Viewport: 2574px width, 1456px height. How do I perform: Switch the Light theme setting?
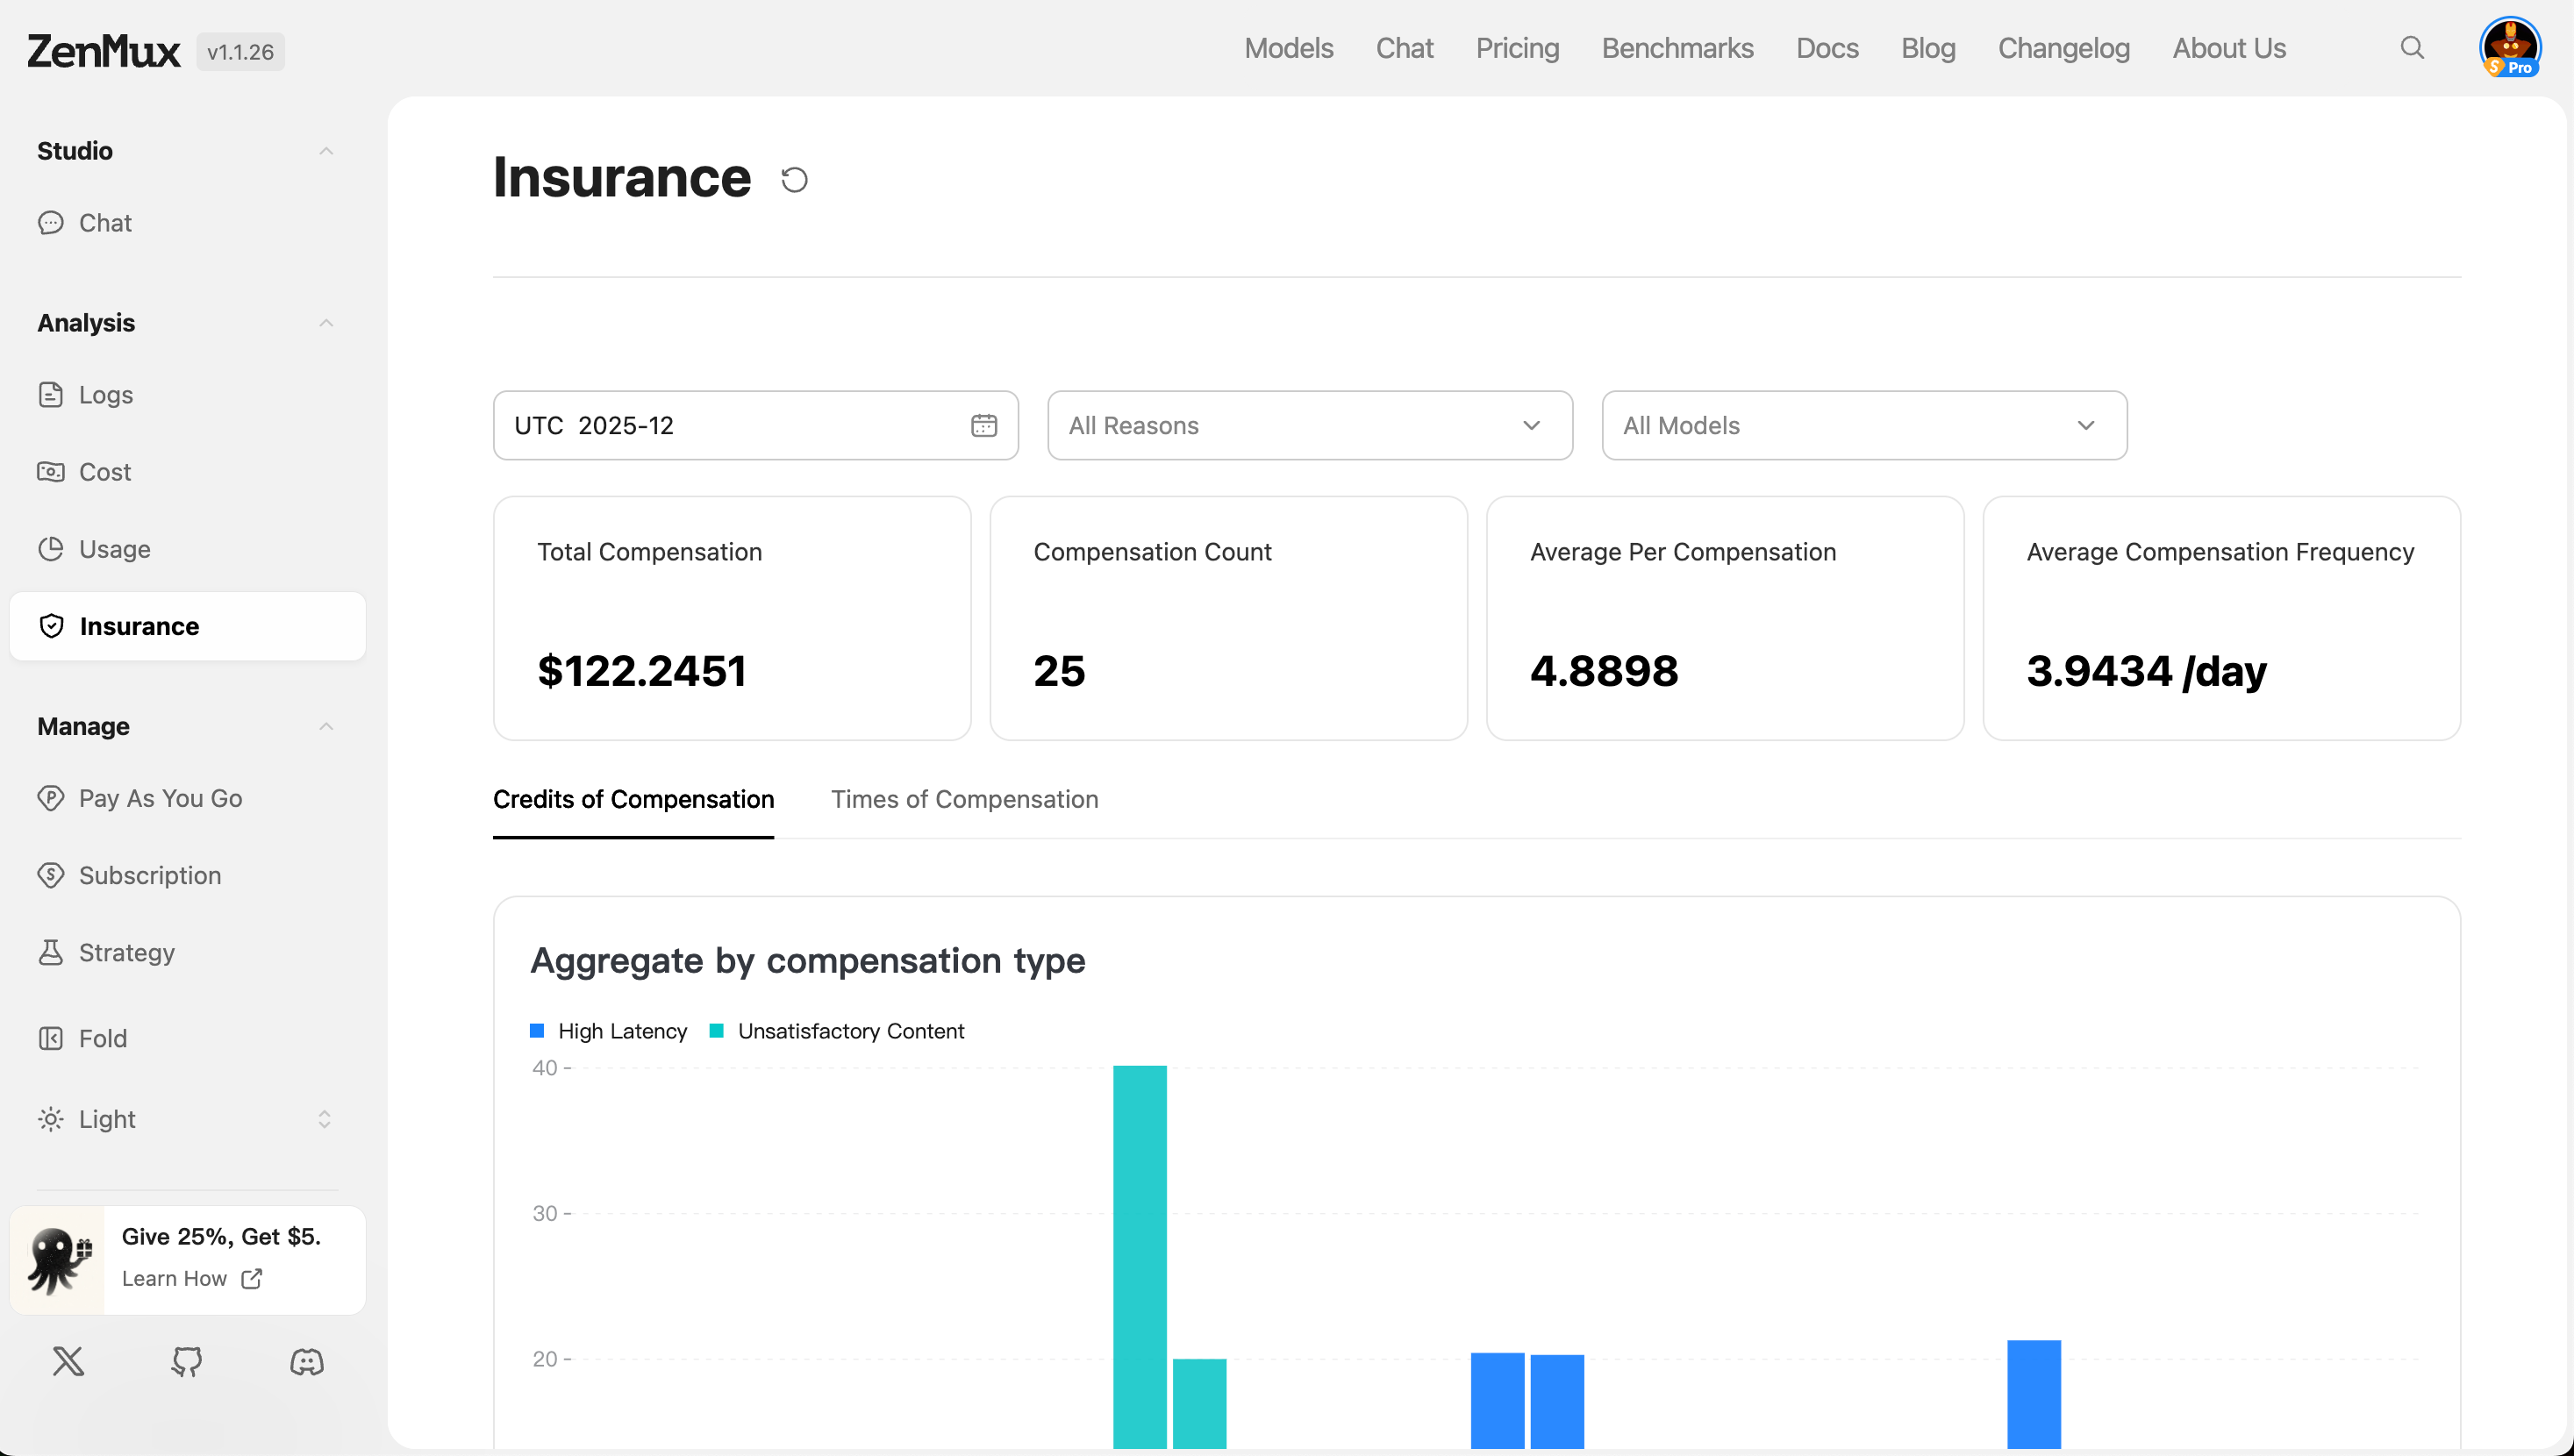tap(107, 1118)
